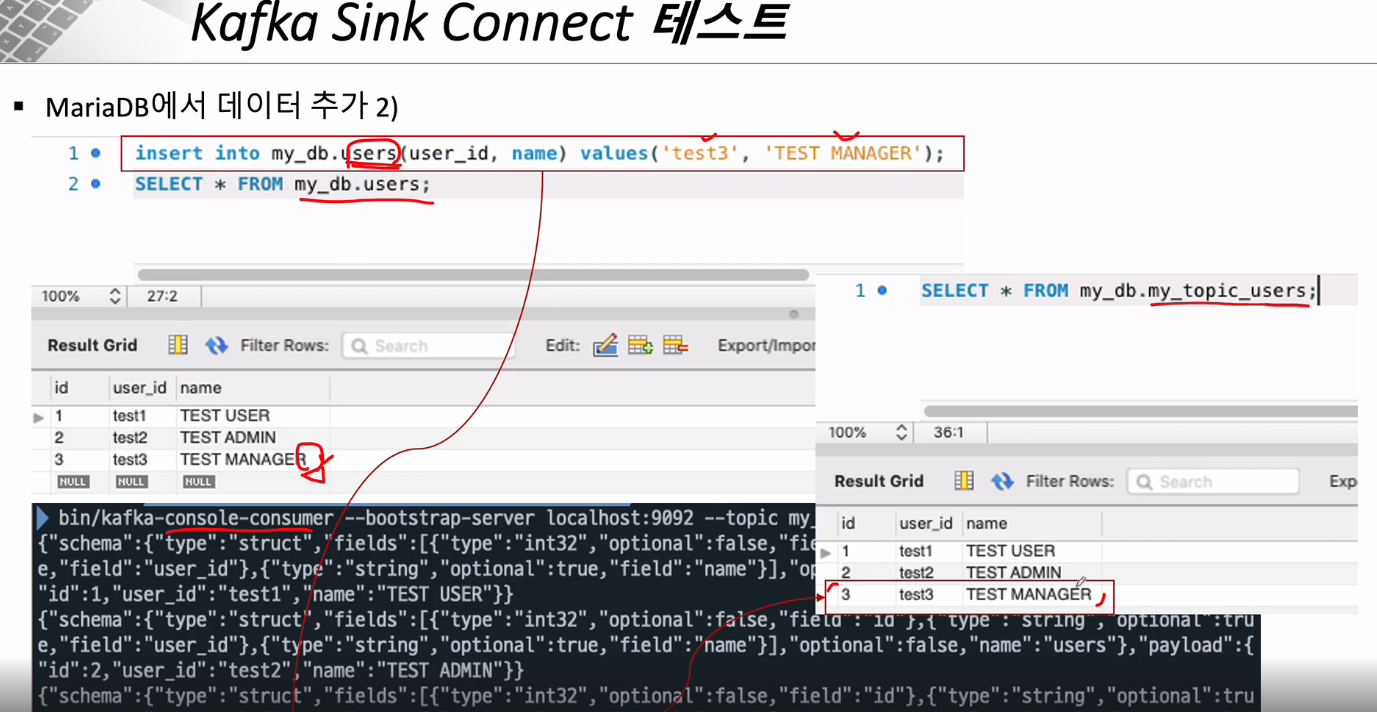Refresh the my_topic_users result grid
The width and height of the screenshot is (1377, 712).
1002,481
